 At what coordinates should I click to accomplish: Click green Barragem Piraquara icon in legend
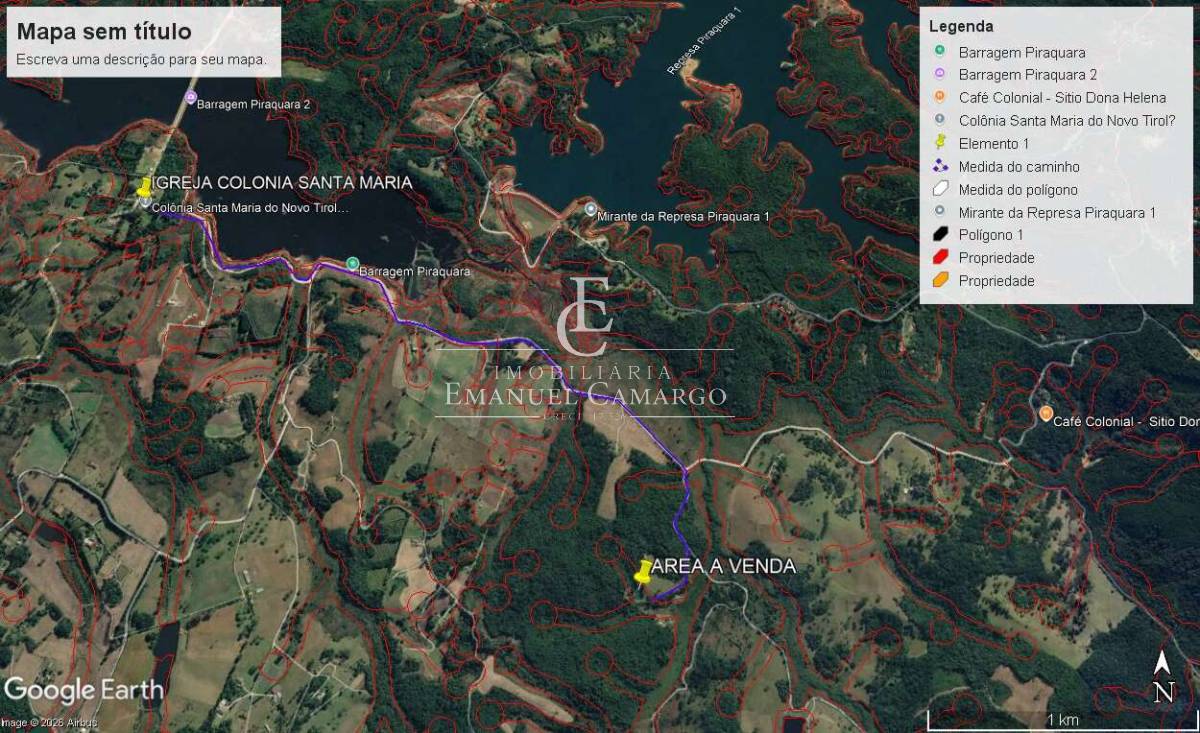point(940,52)
